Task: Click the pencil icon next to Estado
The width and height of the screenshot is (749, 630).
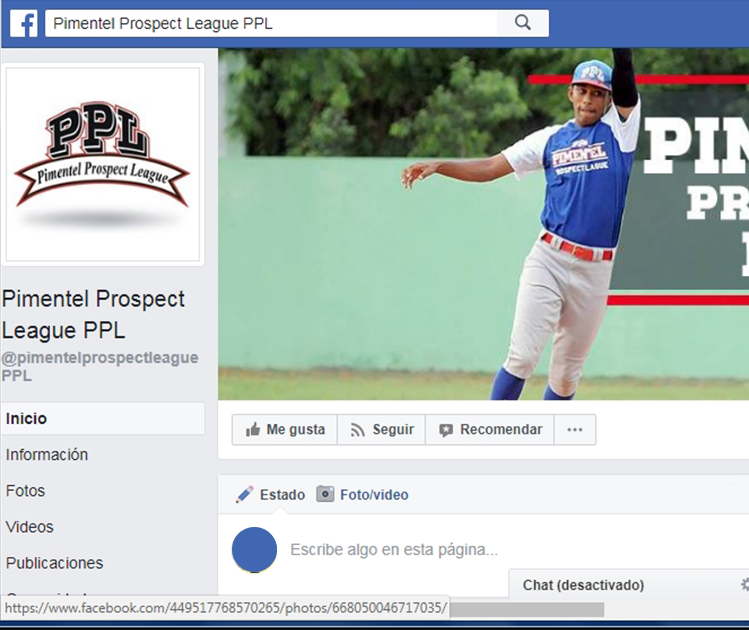Action: click(244, 495)
